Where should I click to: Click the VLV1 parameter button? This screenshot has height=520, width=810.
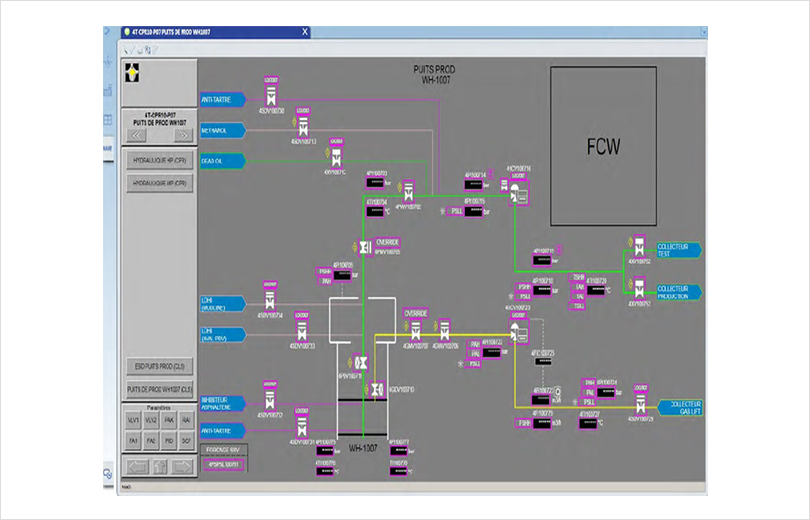coord(133,420)
